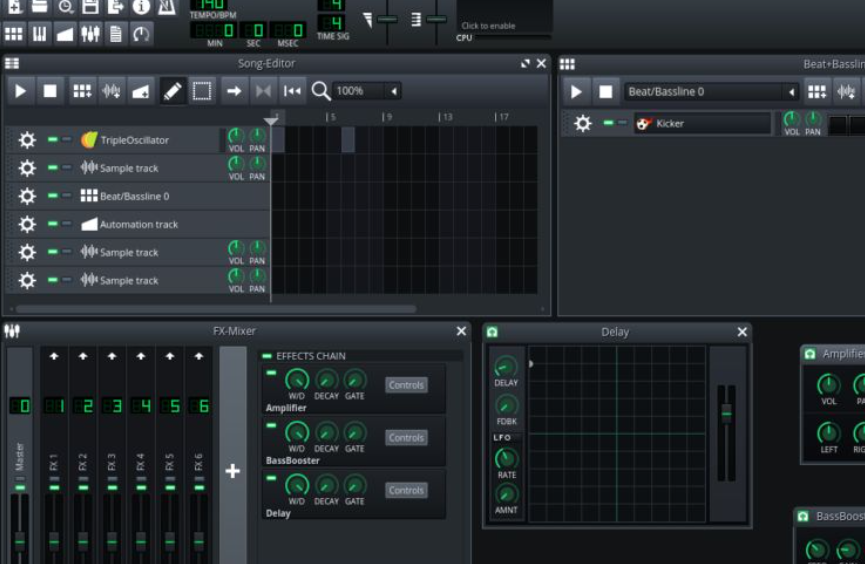Show the FX-Mixer via main toolbar icon
The image size is (865, 564).
click(90, 34)
